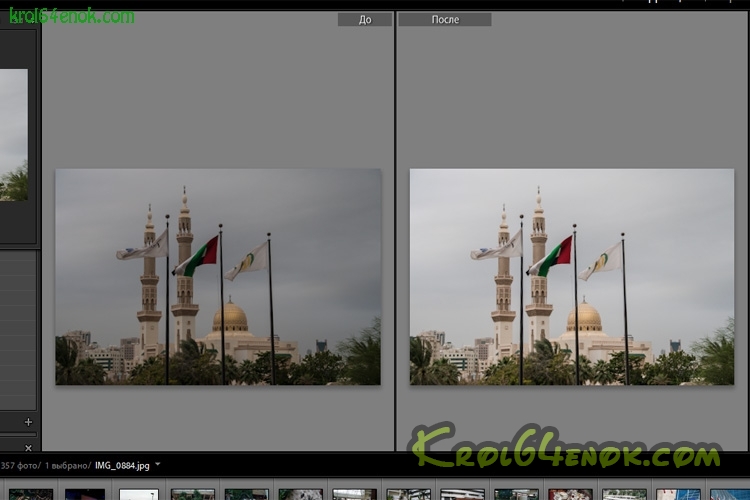Click the after photo of the mosque
The image size is (750, 500).
pyautogui.click(x=572, y=277)
